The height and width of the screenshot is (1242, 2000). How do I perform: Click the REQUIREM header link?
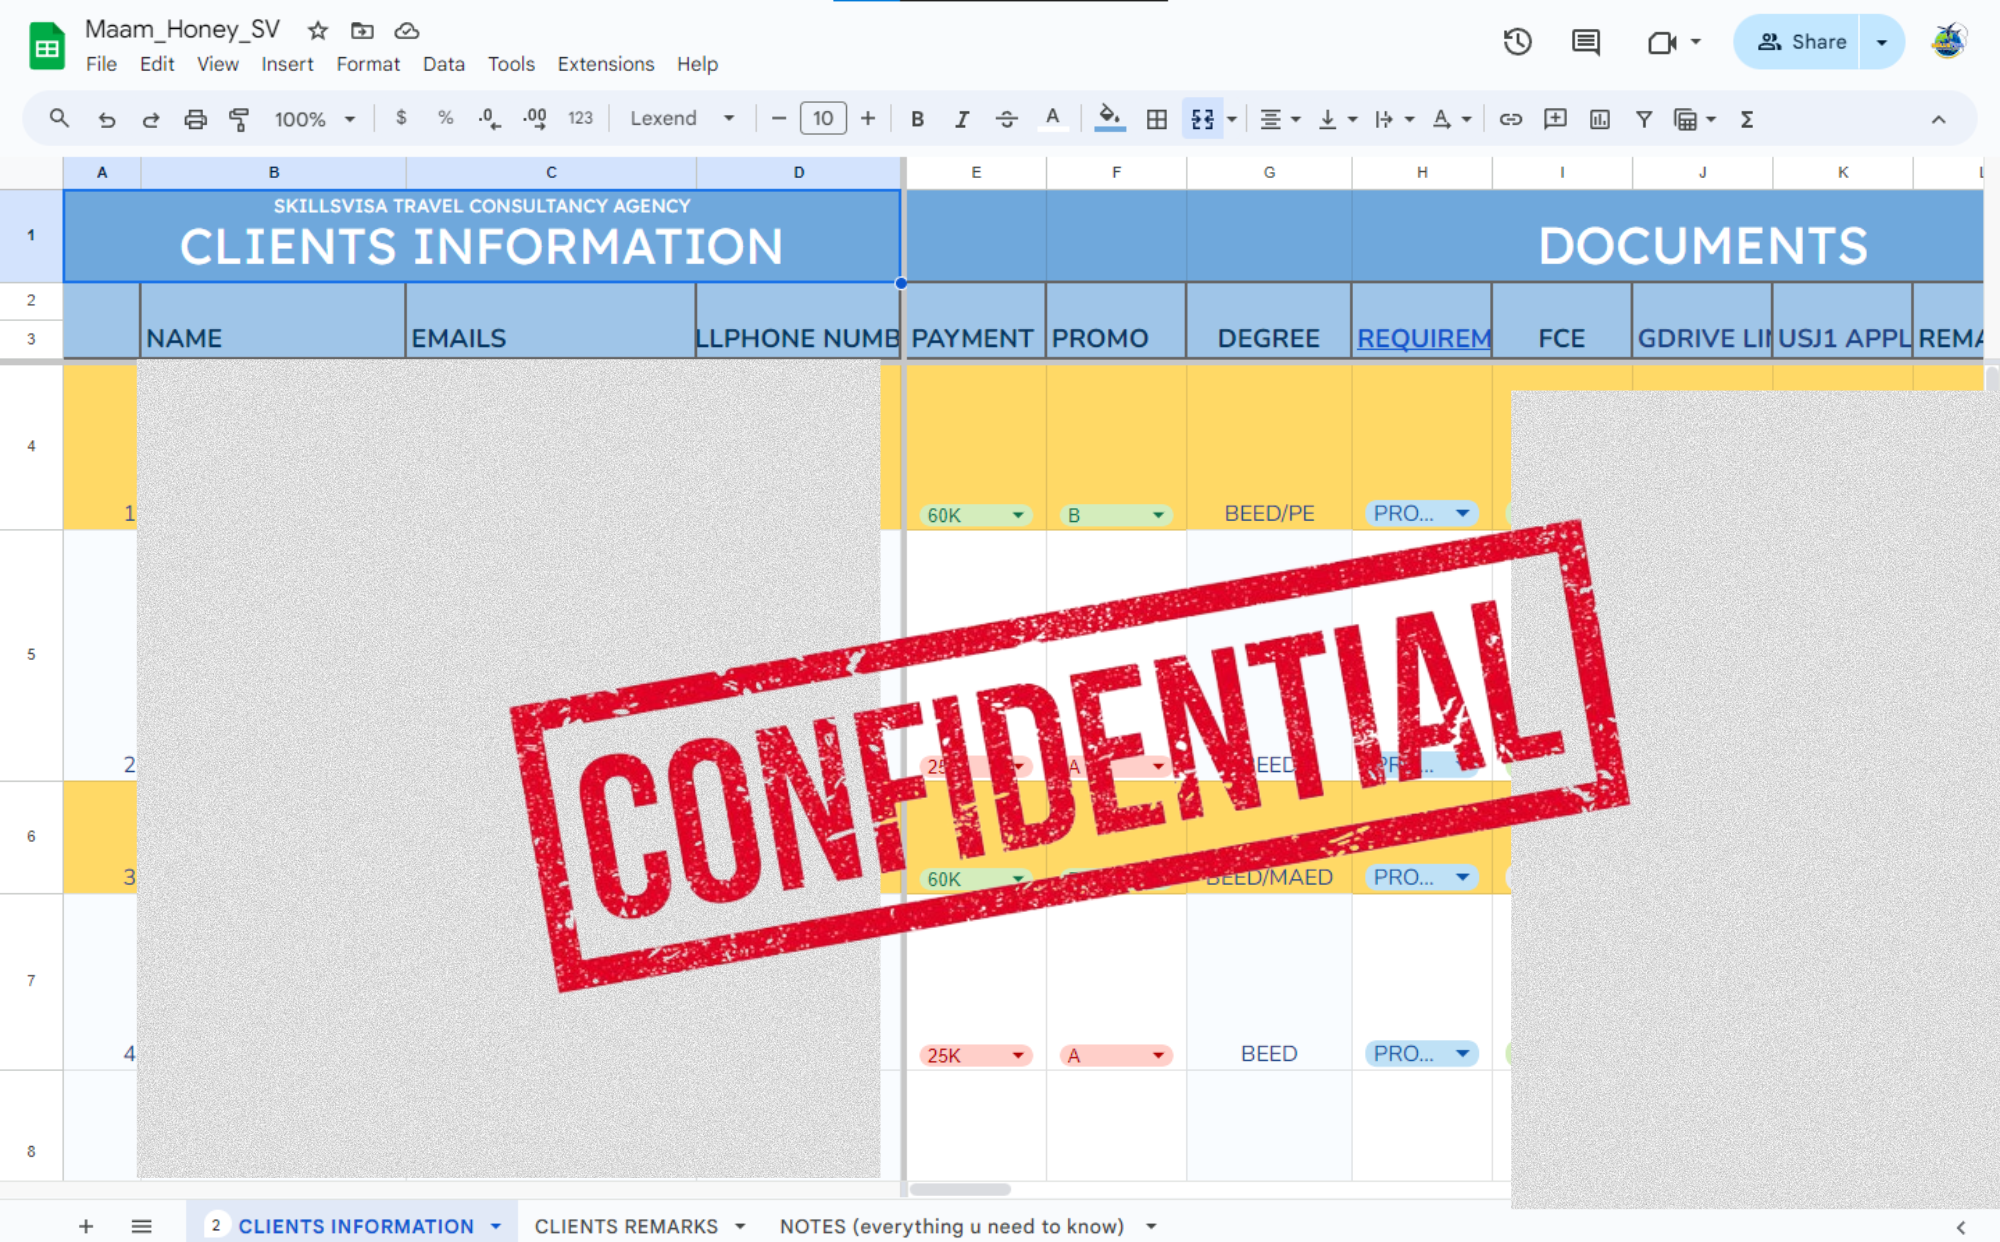pyautogui.click(x=1422, y=338)
